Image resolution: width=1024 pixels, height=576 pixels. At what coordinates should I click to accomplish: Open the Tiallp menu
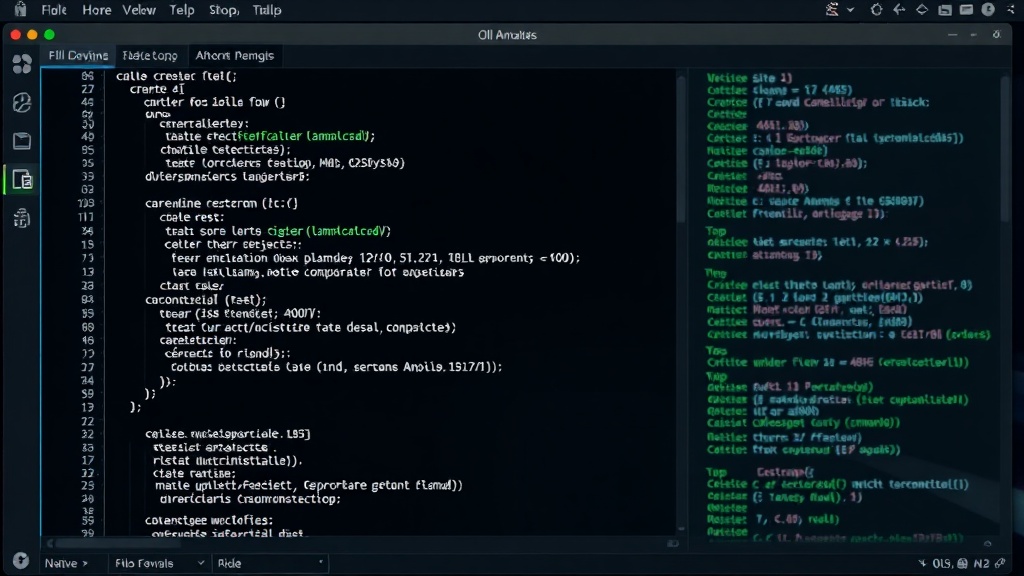tap(267, 10)
